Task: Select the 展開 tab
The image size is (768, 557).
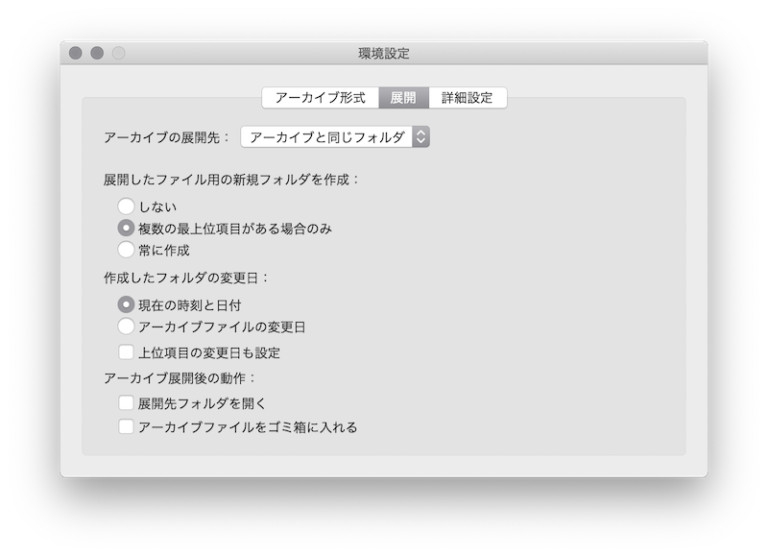Action: (x=404, y=97)
